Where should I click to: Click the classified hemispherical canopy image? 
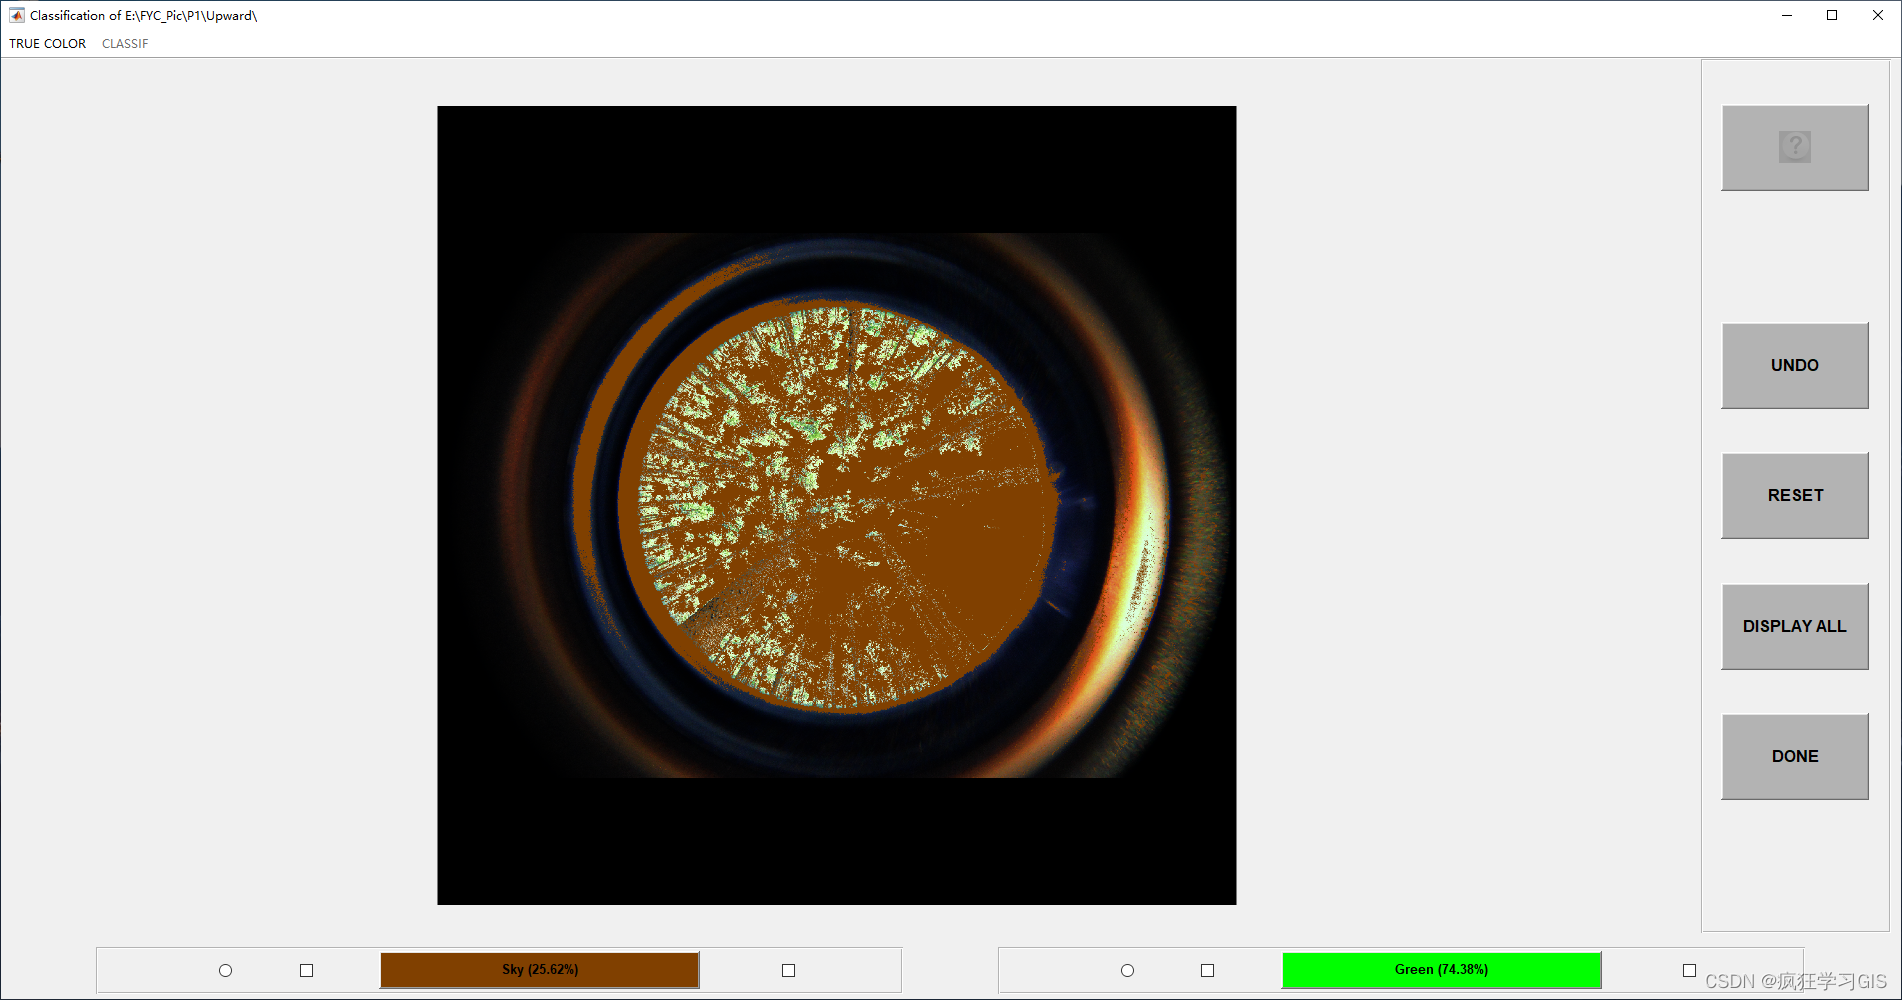[836, 505]
